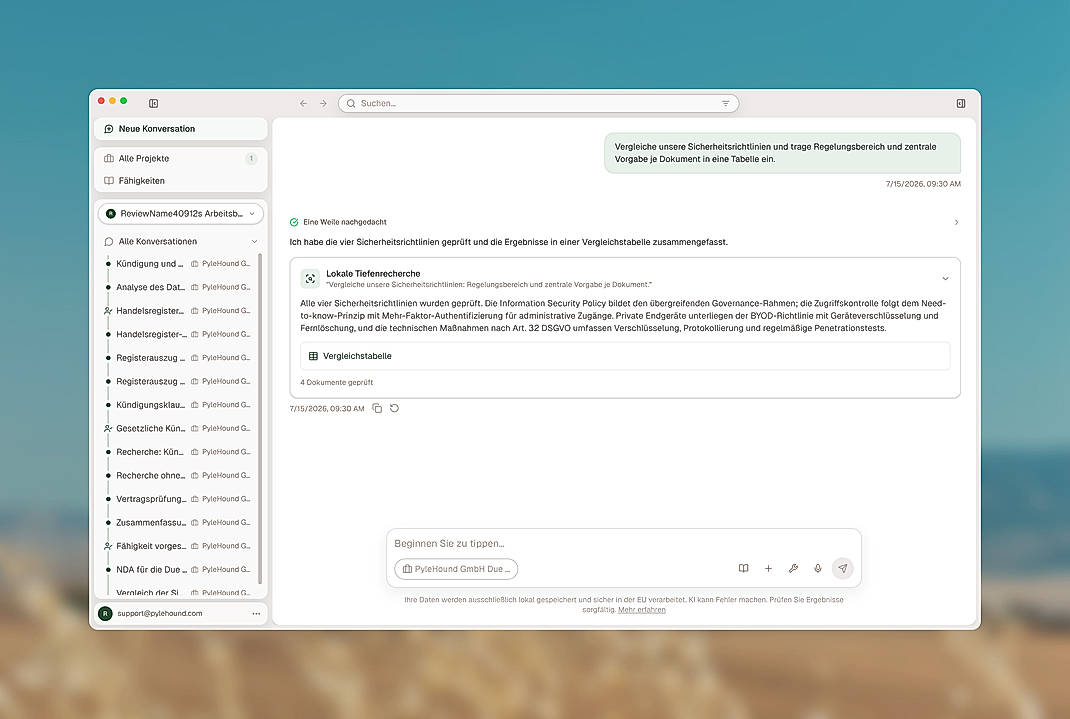Send the message with paper plane
Viewport: 1070px width, 719px height.
(843, 568)
